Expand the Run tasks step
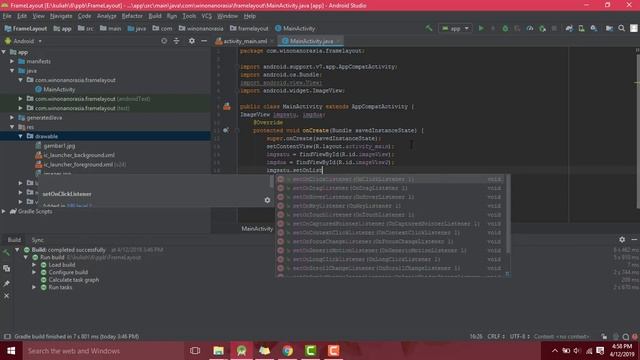The height and width of the screenshot is (360, 640). point(34,287)
